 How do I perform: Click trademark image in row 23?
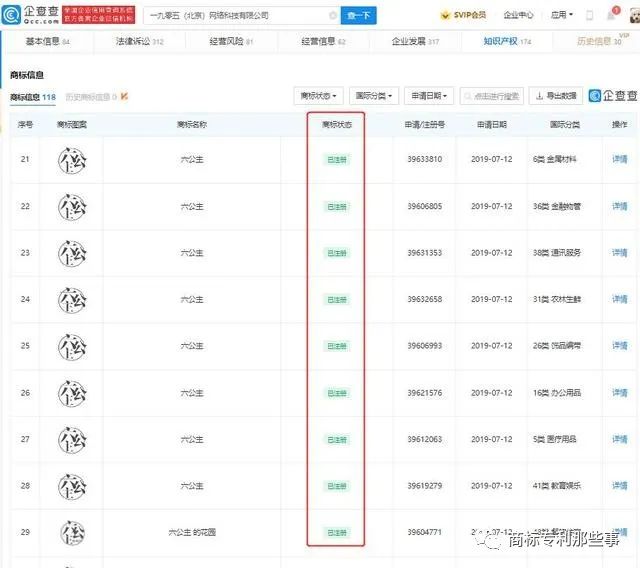point(72,253)
